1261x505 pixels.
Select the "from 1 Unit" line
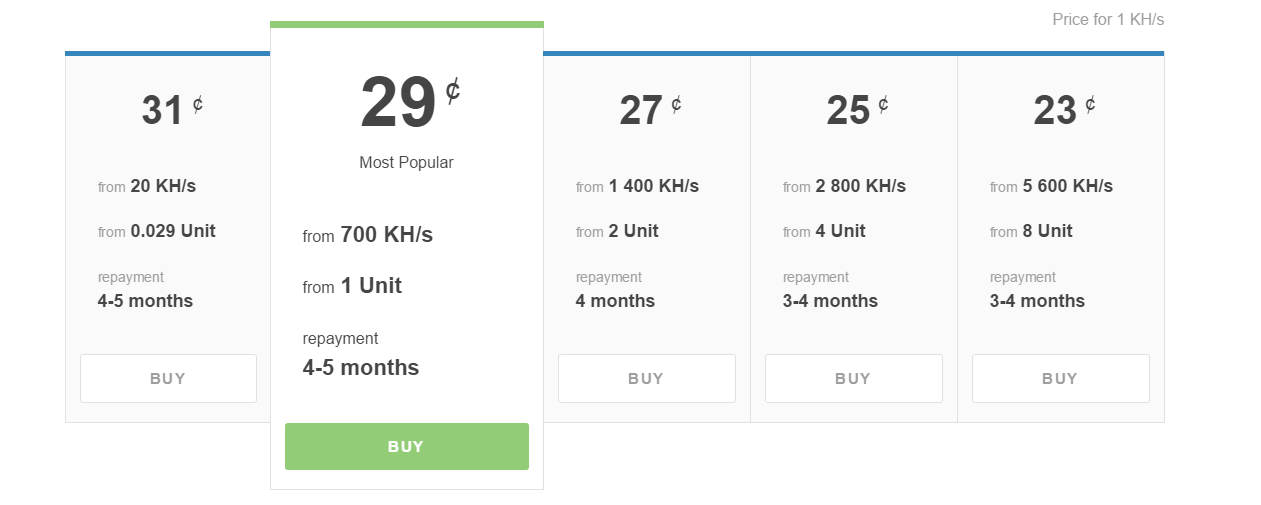pyautogui.click(x=352, y=286)
